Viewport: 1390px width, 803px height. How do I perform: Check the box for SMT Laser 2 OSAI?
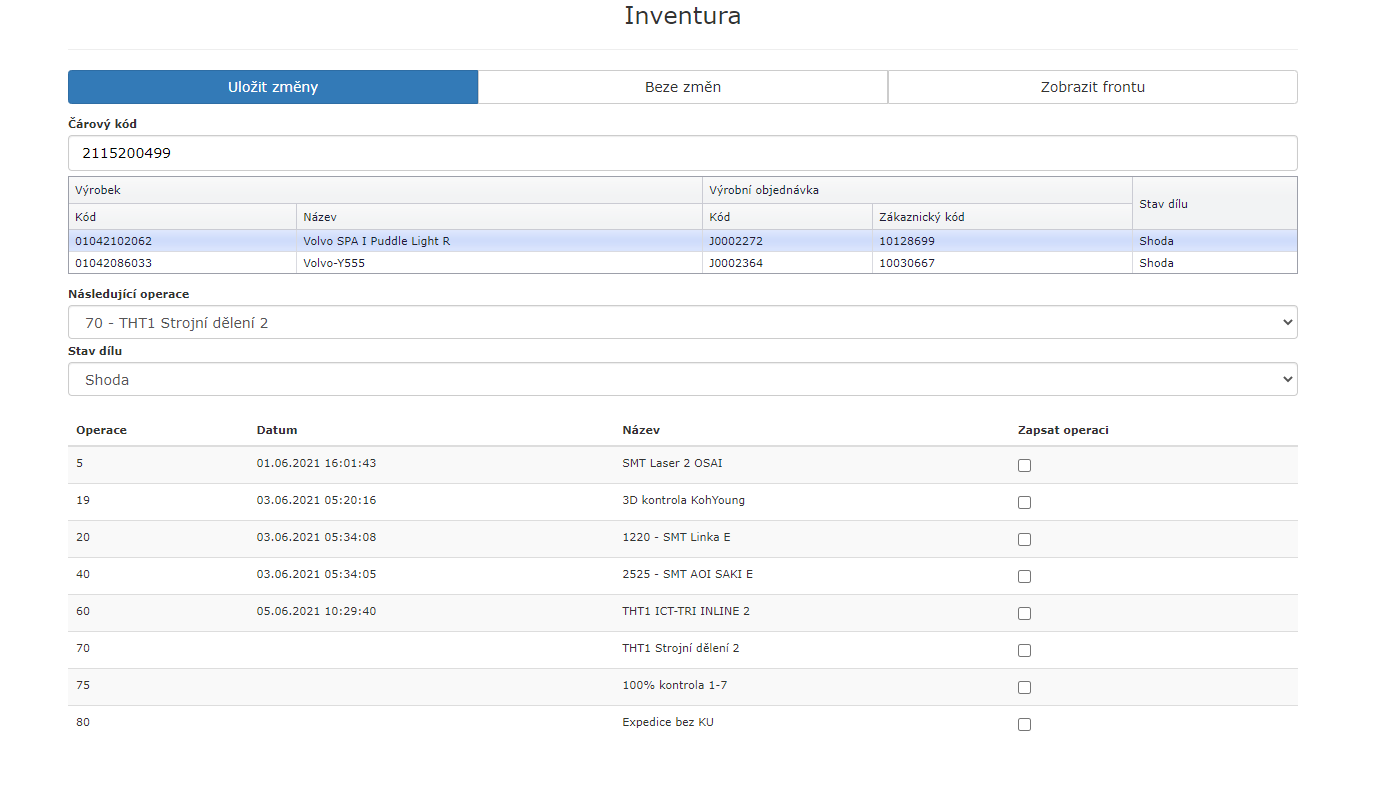click(x=1024, y=465)
